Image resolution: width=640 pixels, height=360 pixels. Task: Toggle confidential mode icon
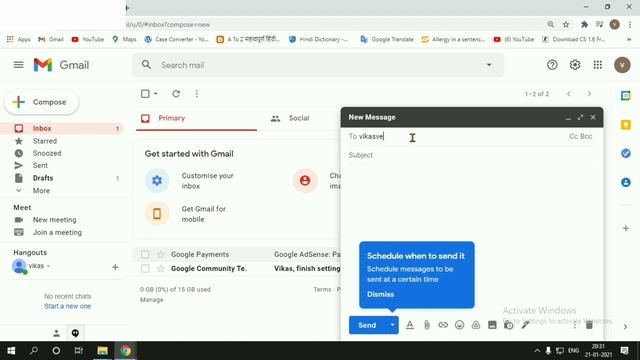pos(509,325)
